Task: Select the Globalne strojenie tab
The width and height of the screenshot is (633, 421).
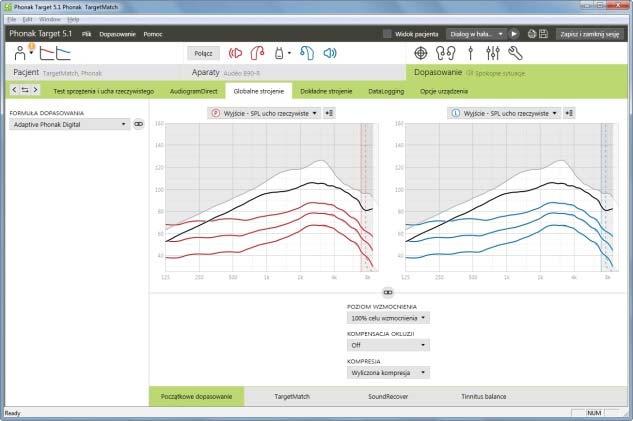Action: (258, 91)
